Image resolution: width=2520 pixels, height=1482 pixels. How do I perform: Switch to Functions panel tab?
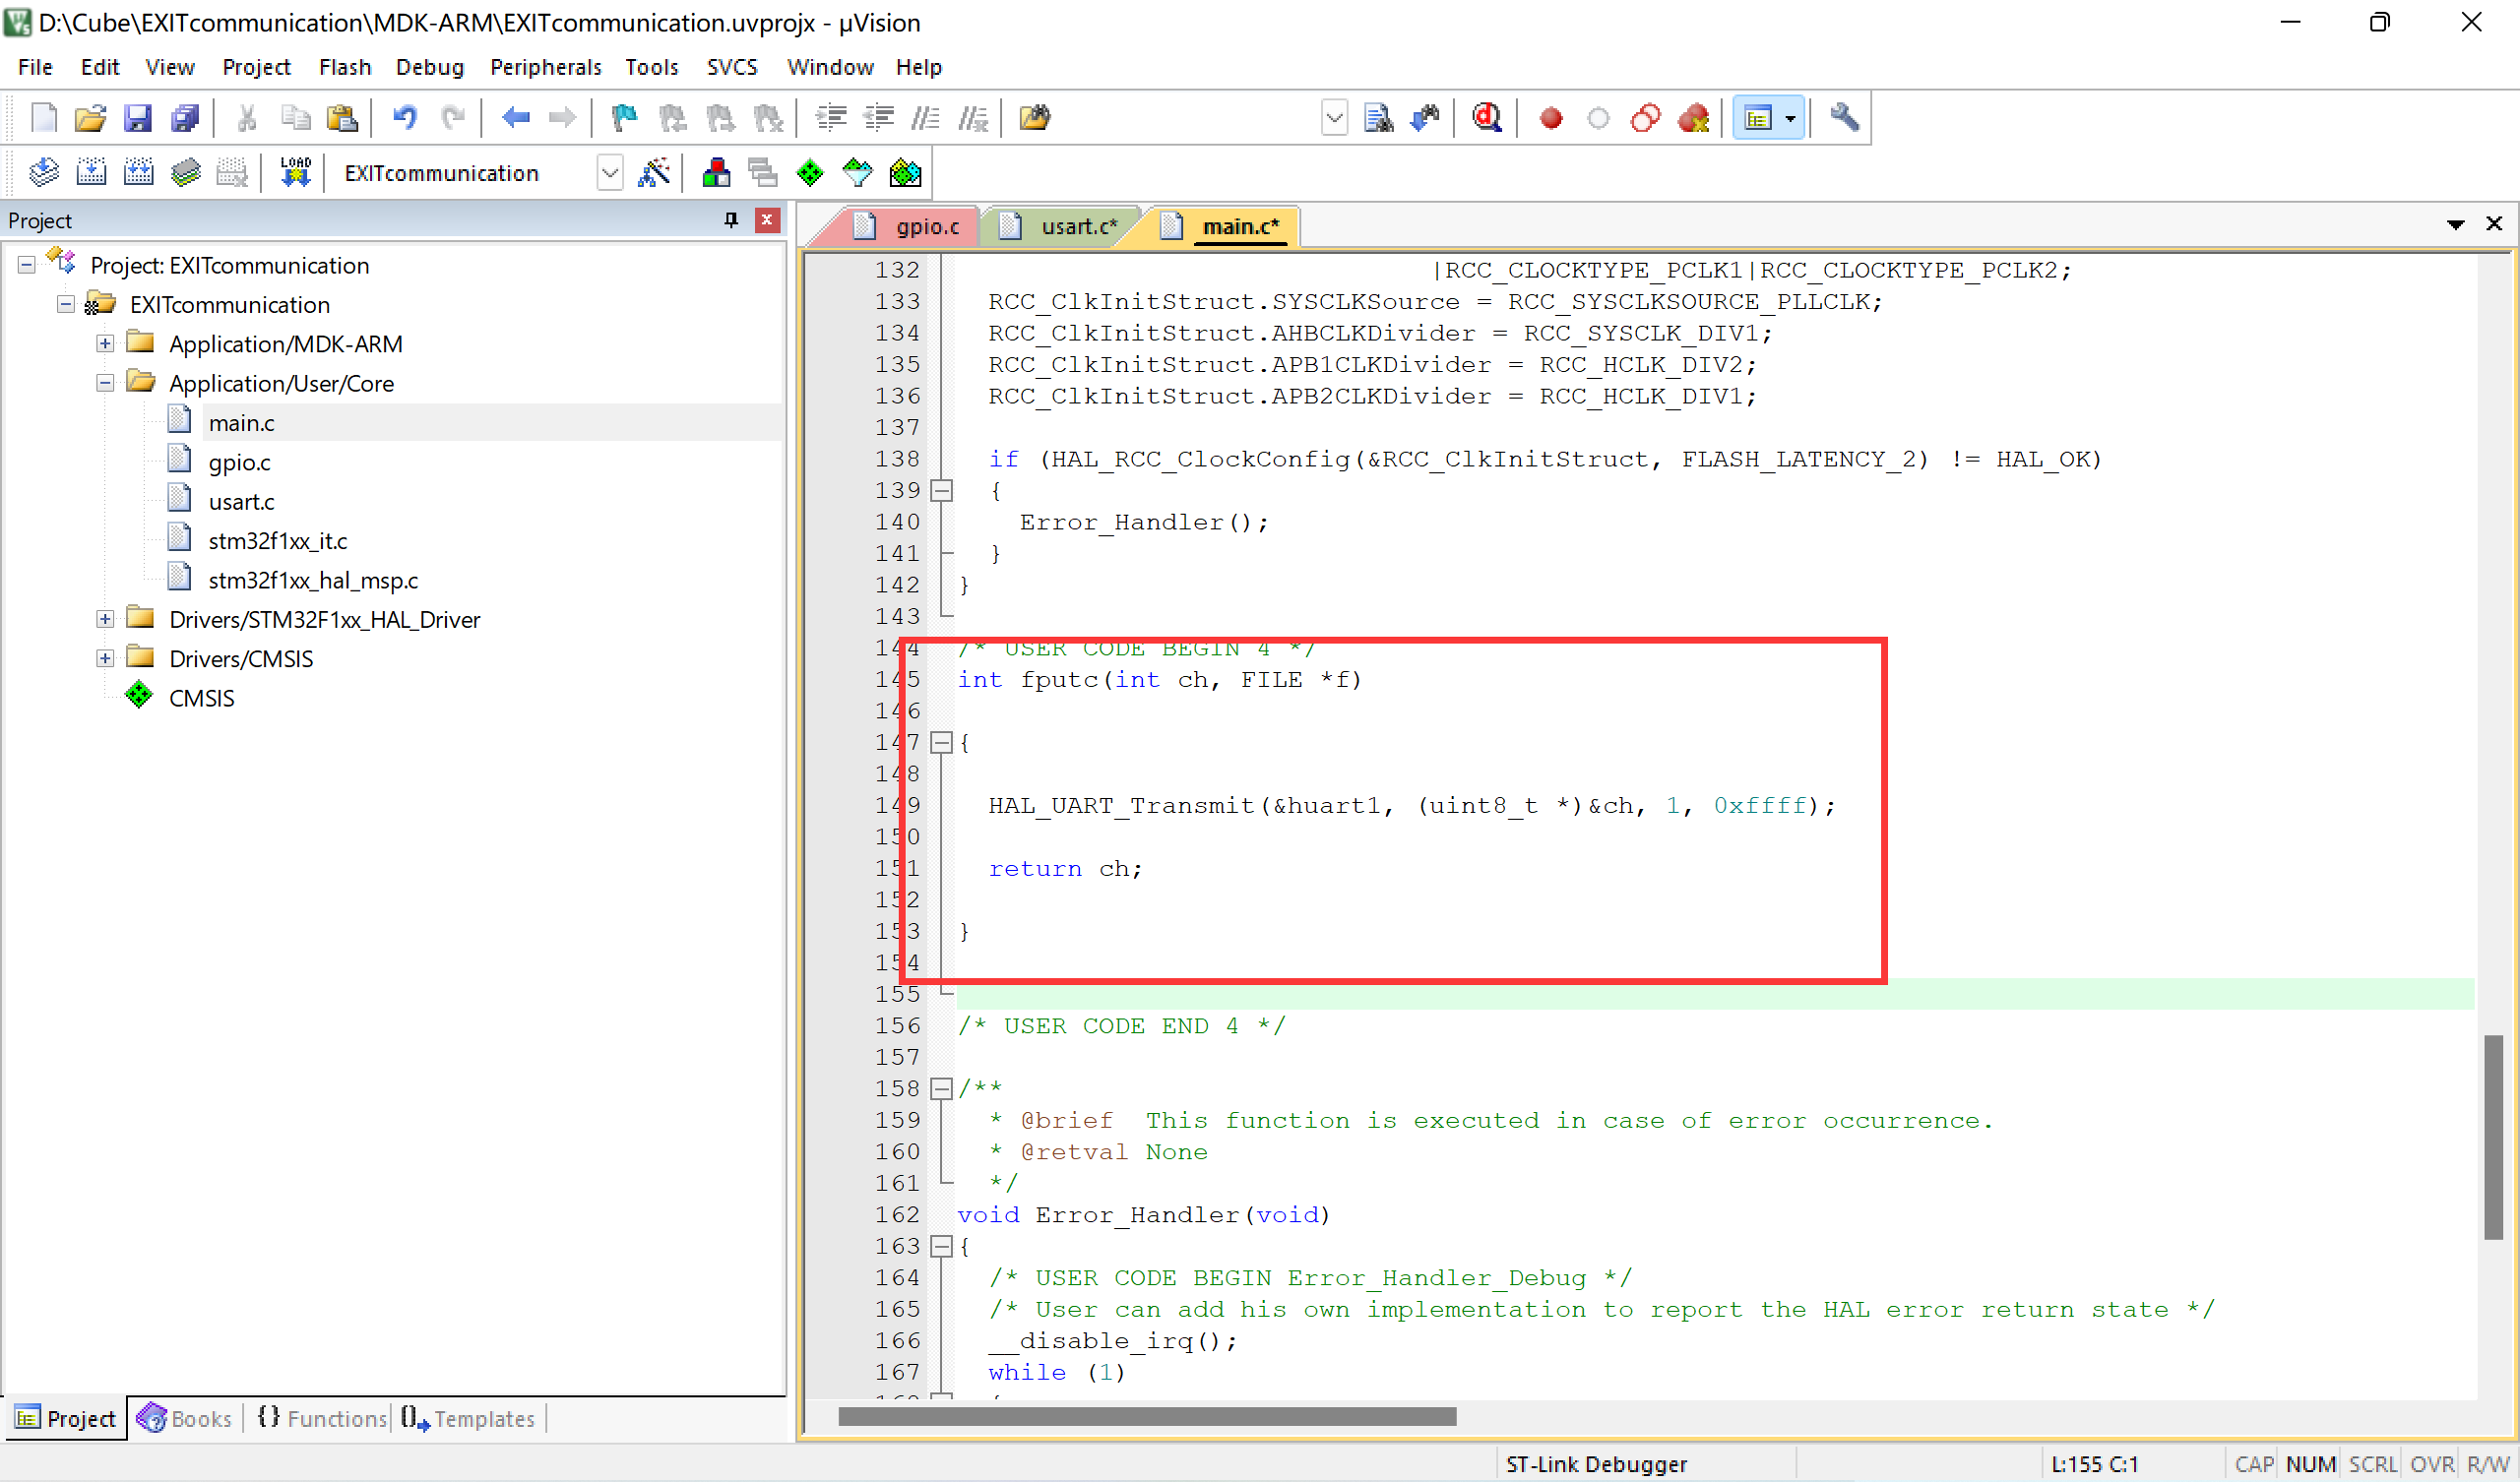322,1418
